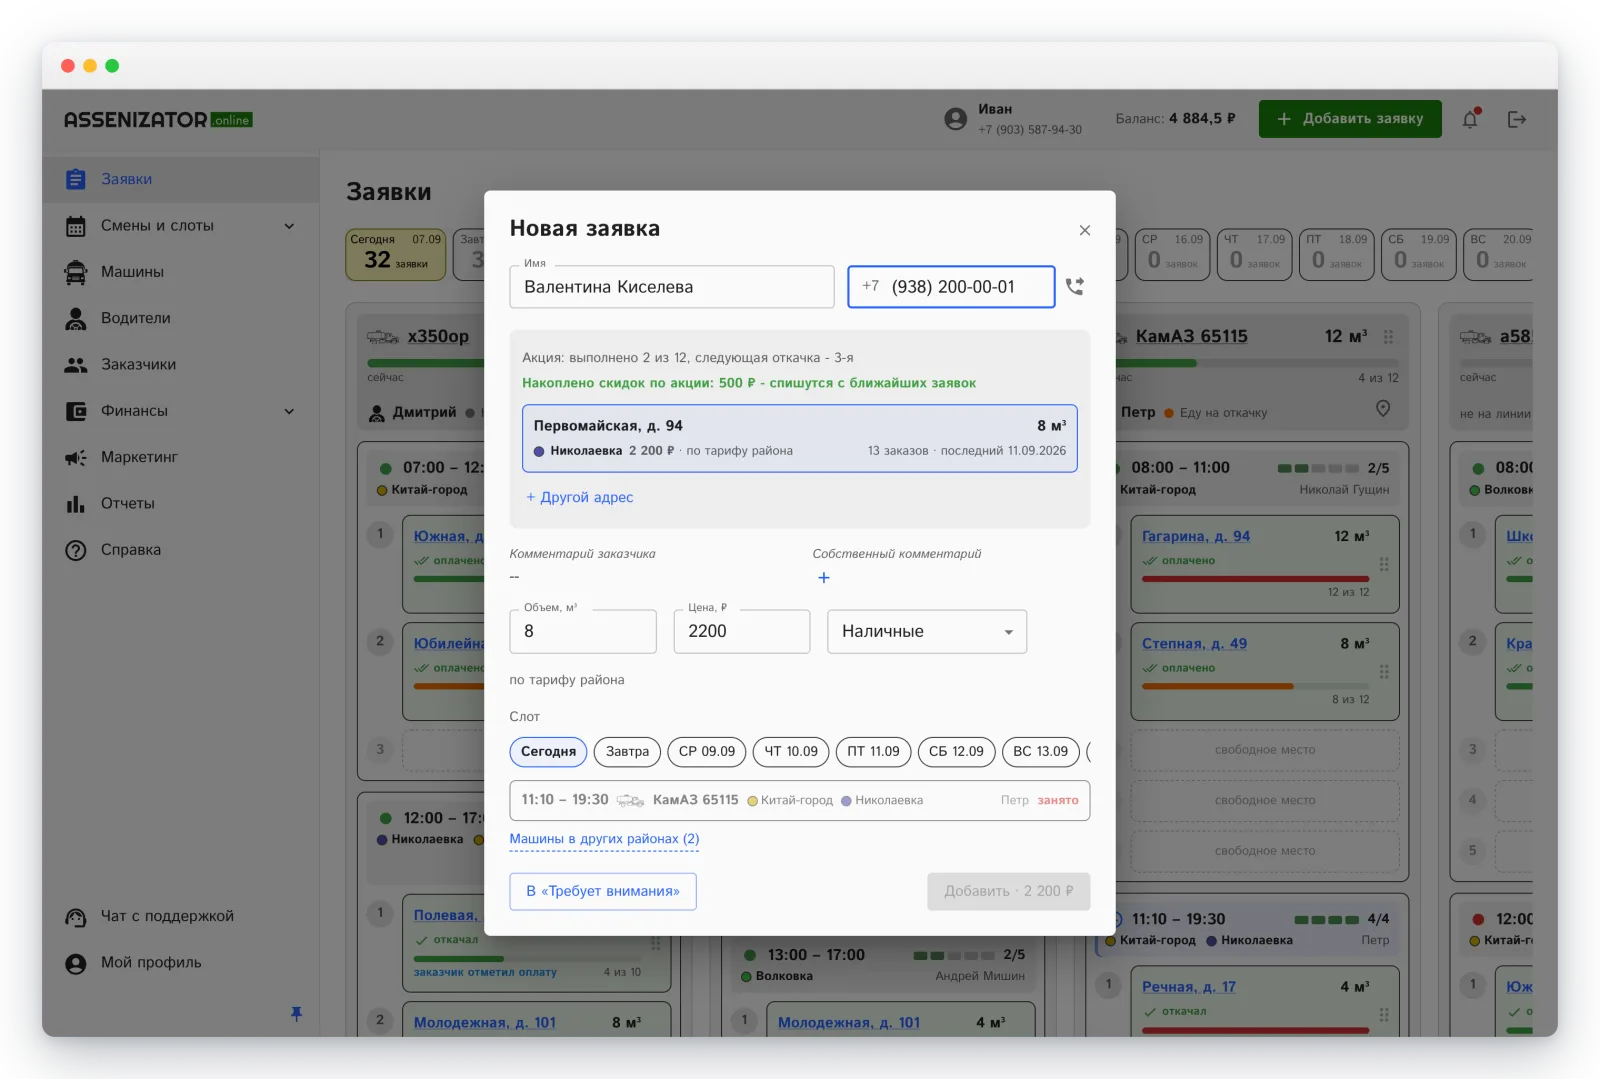Select slot day ВС 13.09
The image size is (1600, 1079).
[1040, 752]
